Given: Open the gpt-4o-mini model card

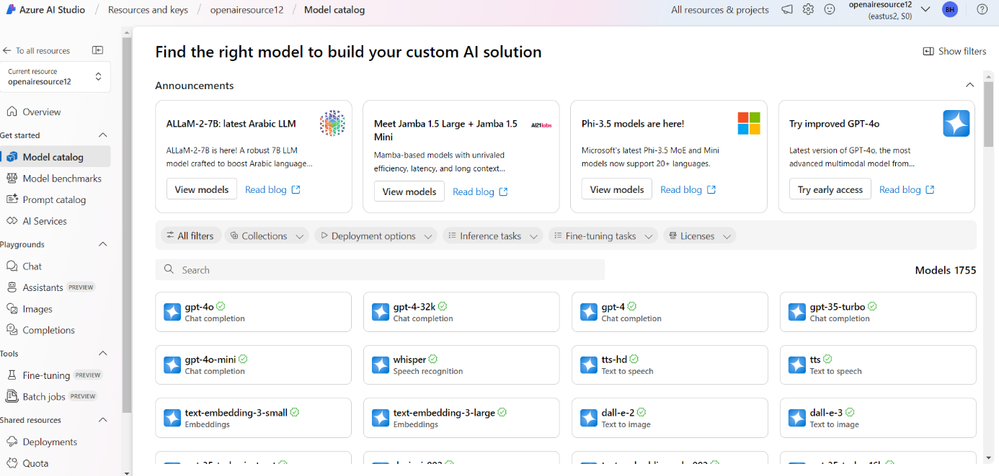Looking at the screenshot, I should coord(253,365).
